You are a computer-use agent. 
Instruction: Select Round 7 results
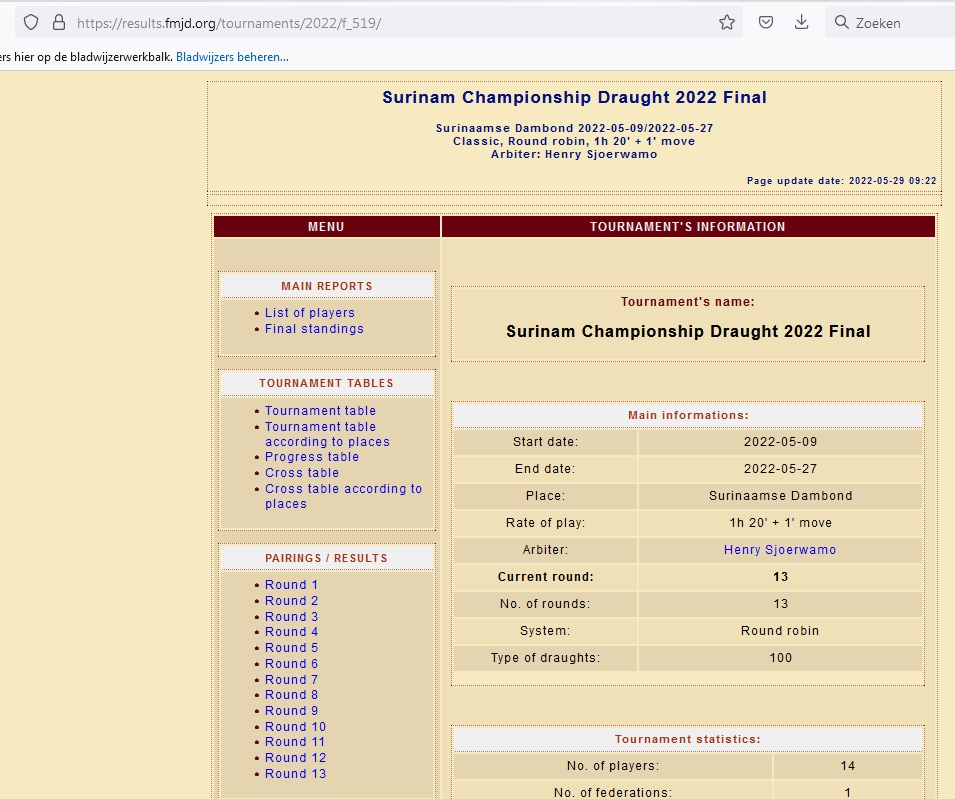(291, 680)
